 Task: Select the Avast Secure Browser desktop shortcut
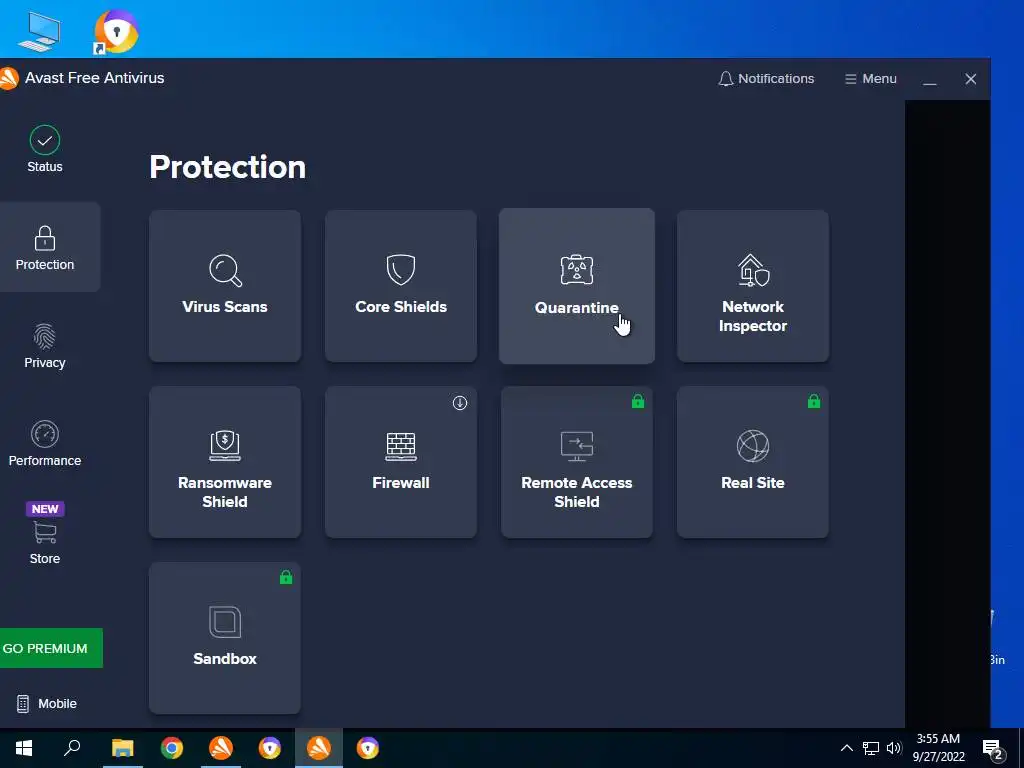[116, 31]
